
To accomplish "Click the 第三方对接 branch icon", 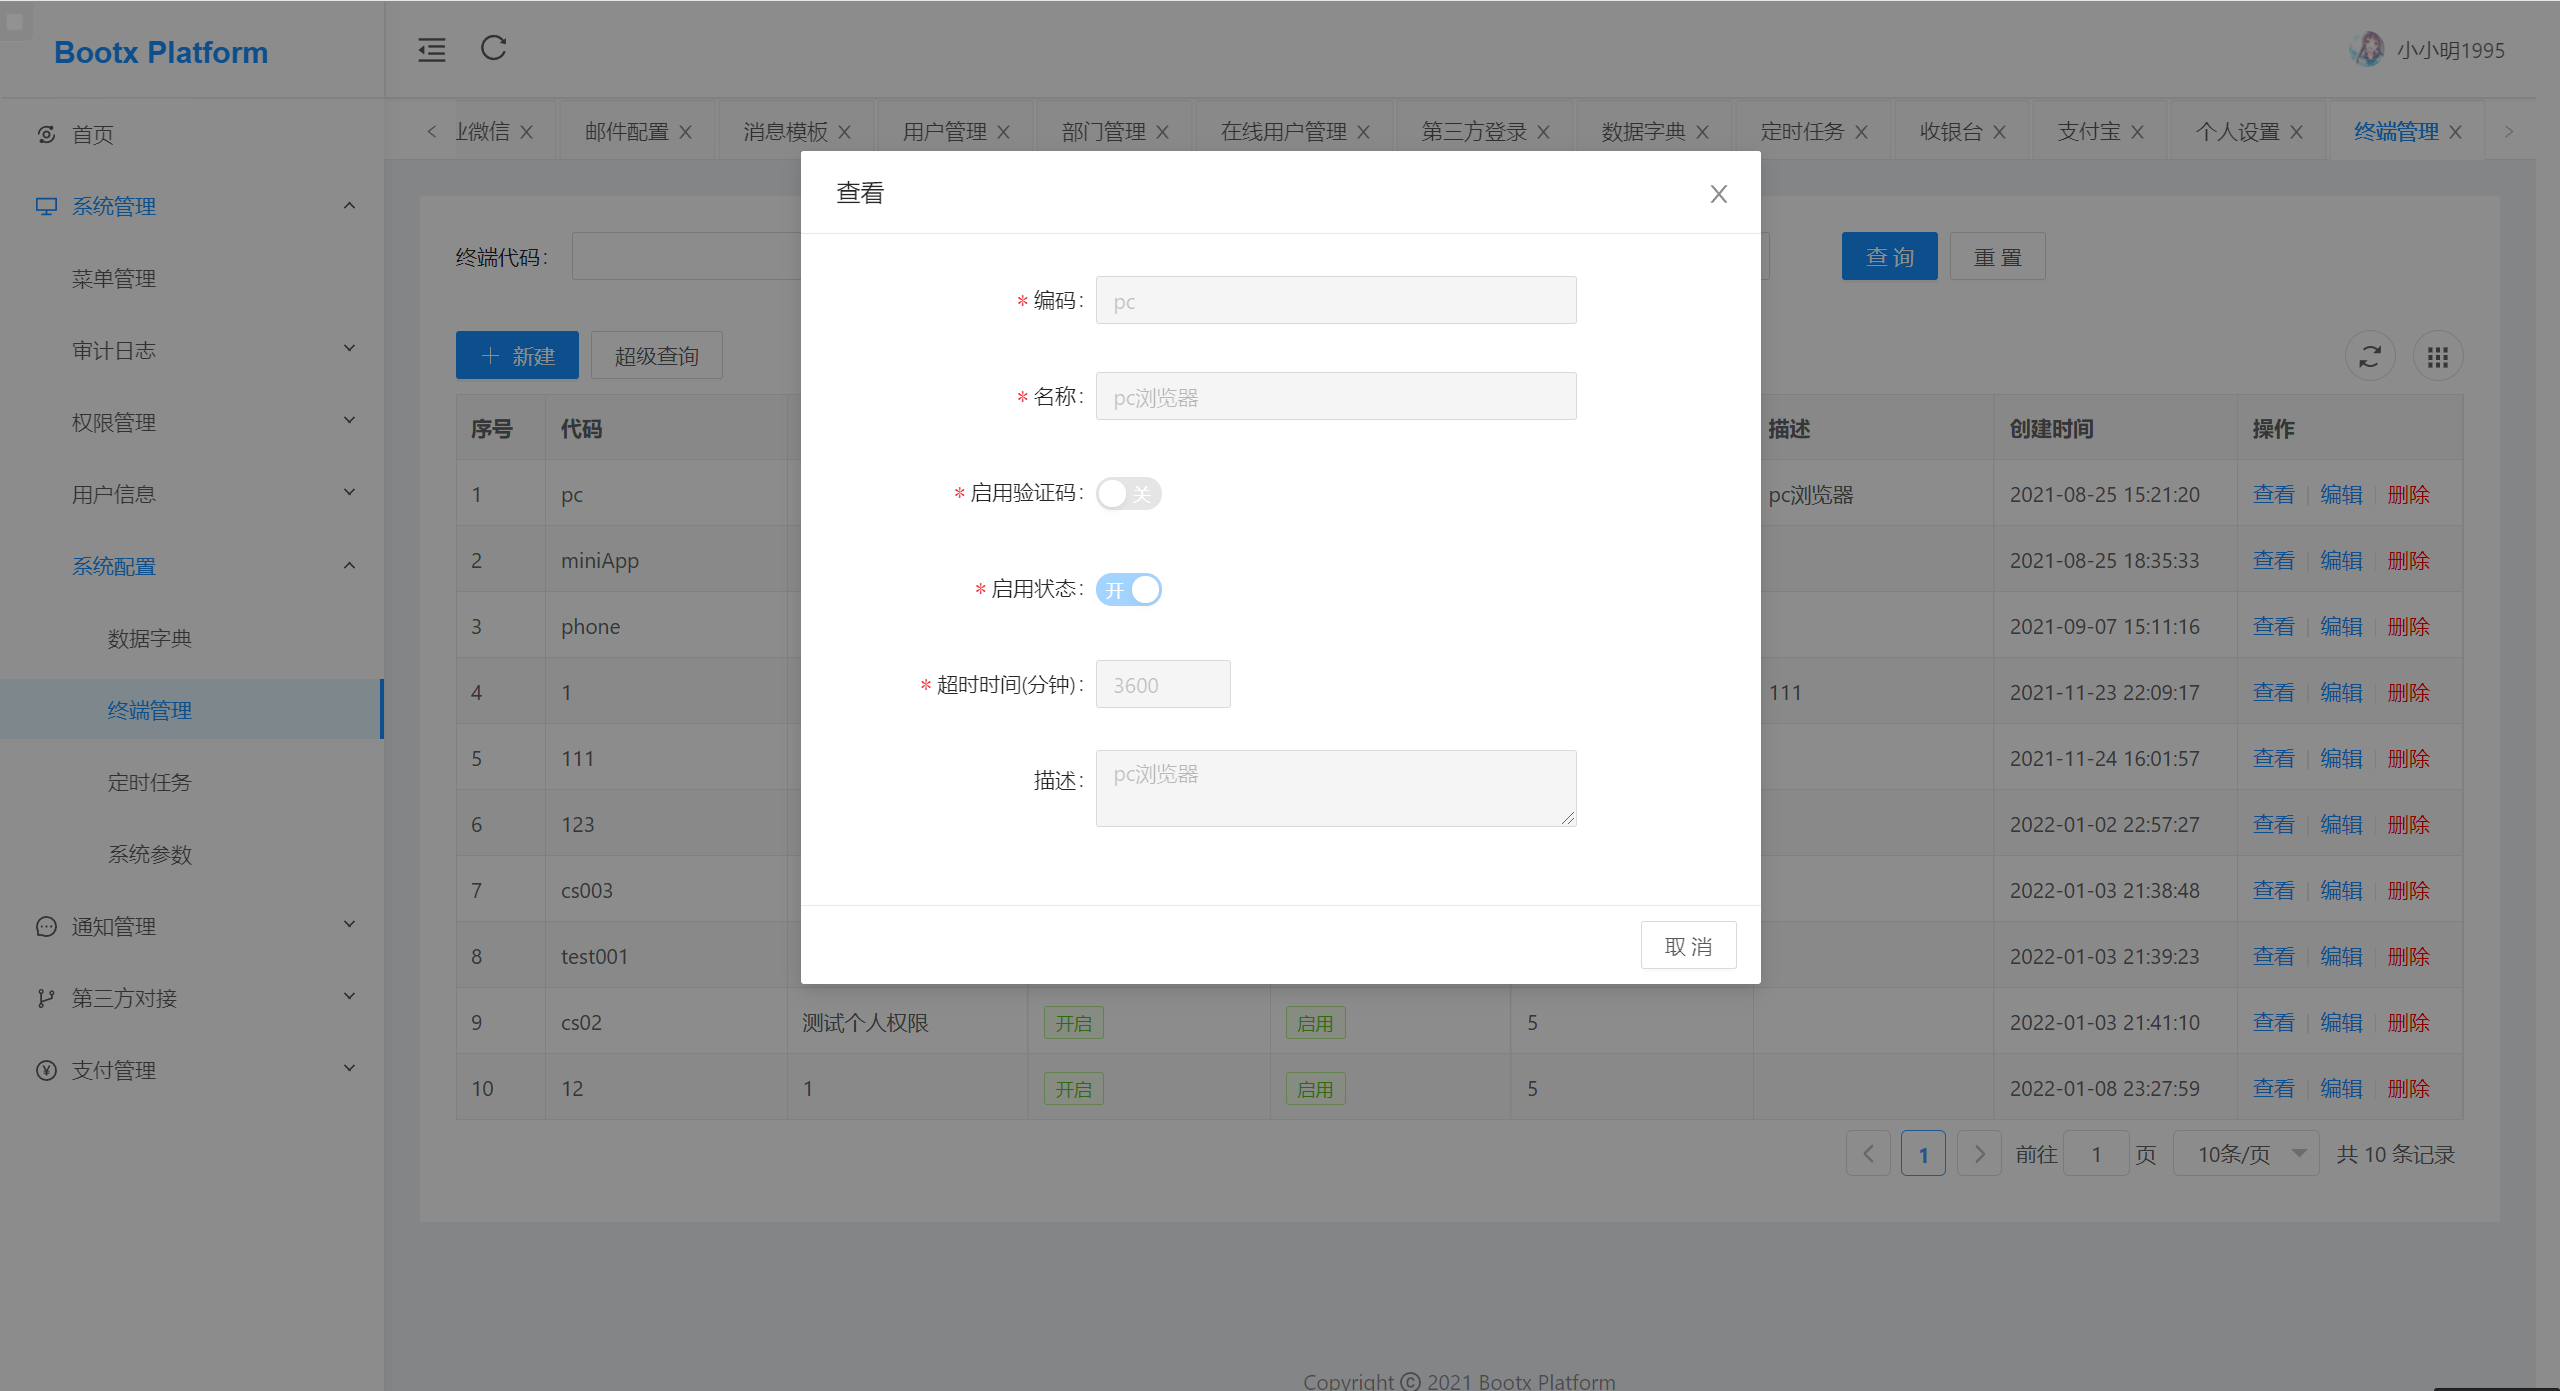I will (45, 997).
